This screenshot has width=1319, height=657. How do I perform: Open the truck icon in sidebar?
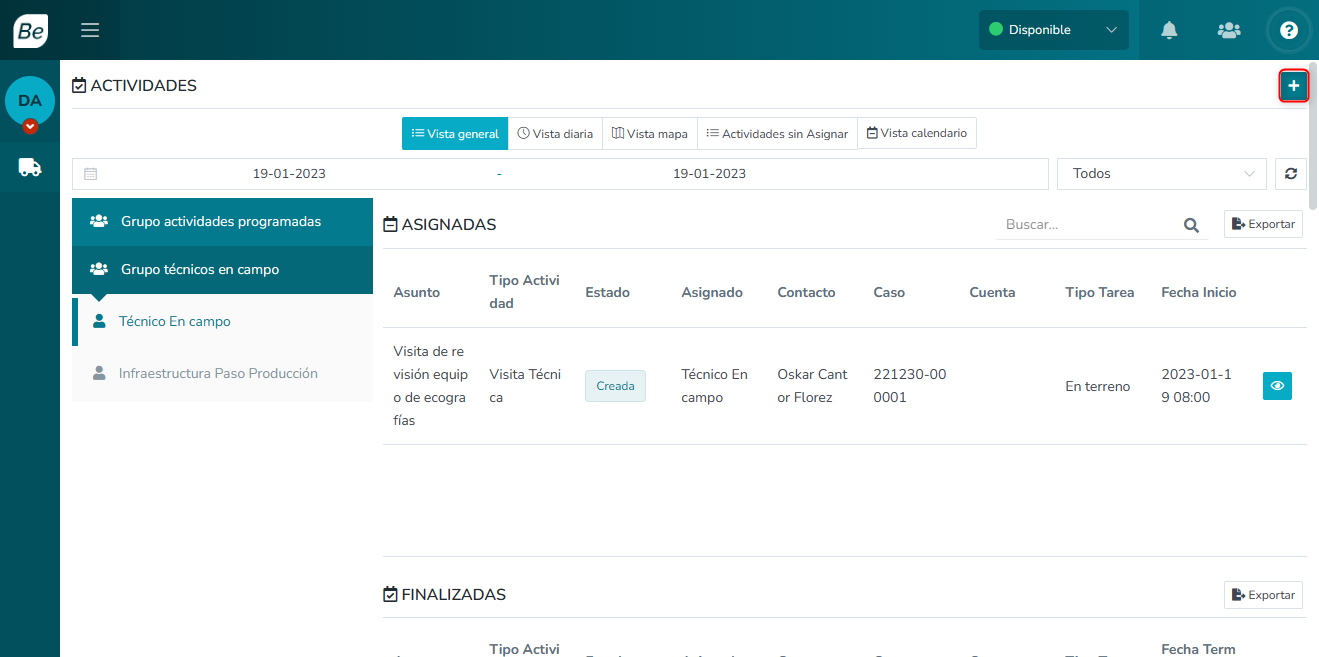(x=30, y=168)
